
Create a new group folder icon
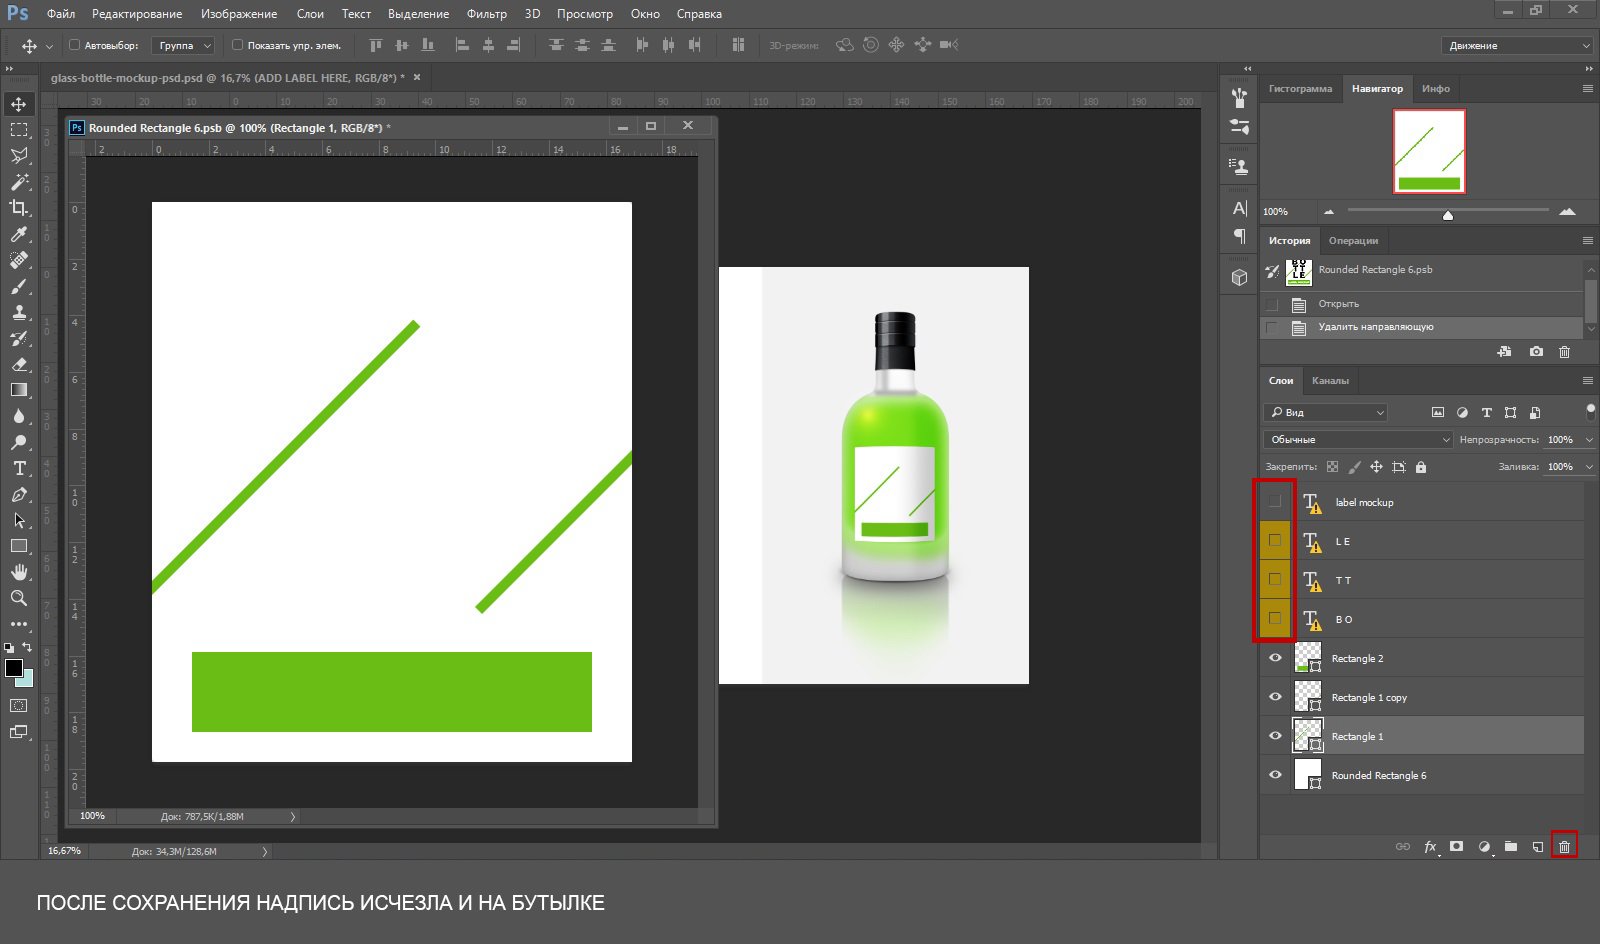(x=1511, y=847)
